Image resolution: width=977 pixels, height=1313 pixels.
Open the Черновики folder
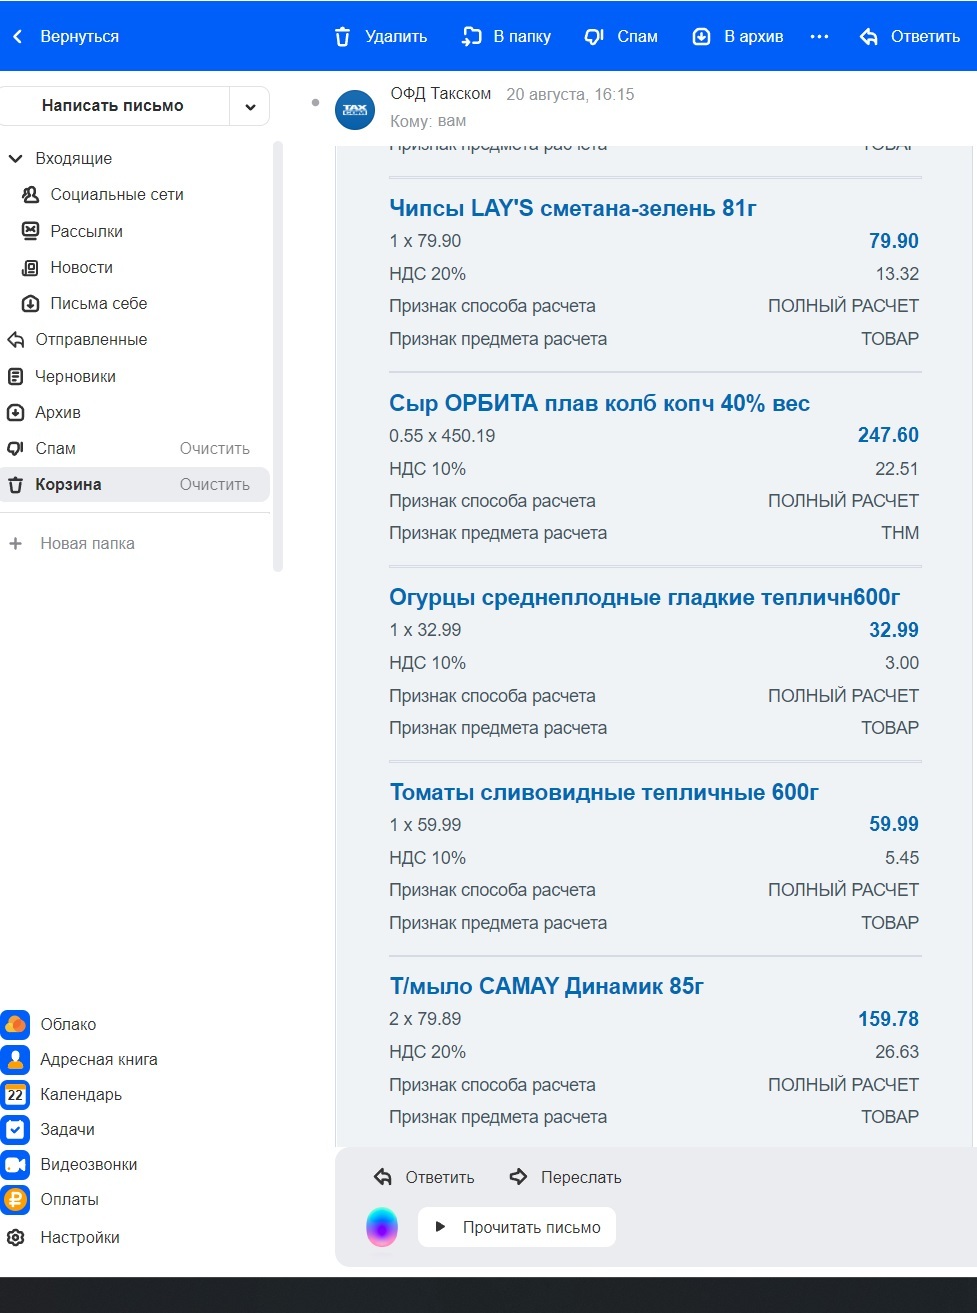tap(75, 376)
